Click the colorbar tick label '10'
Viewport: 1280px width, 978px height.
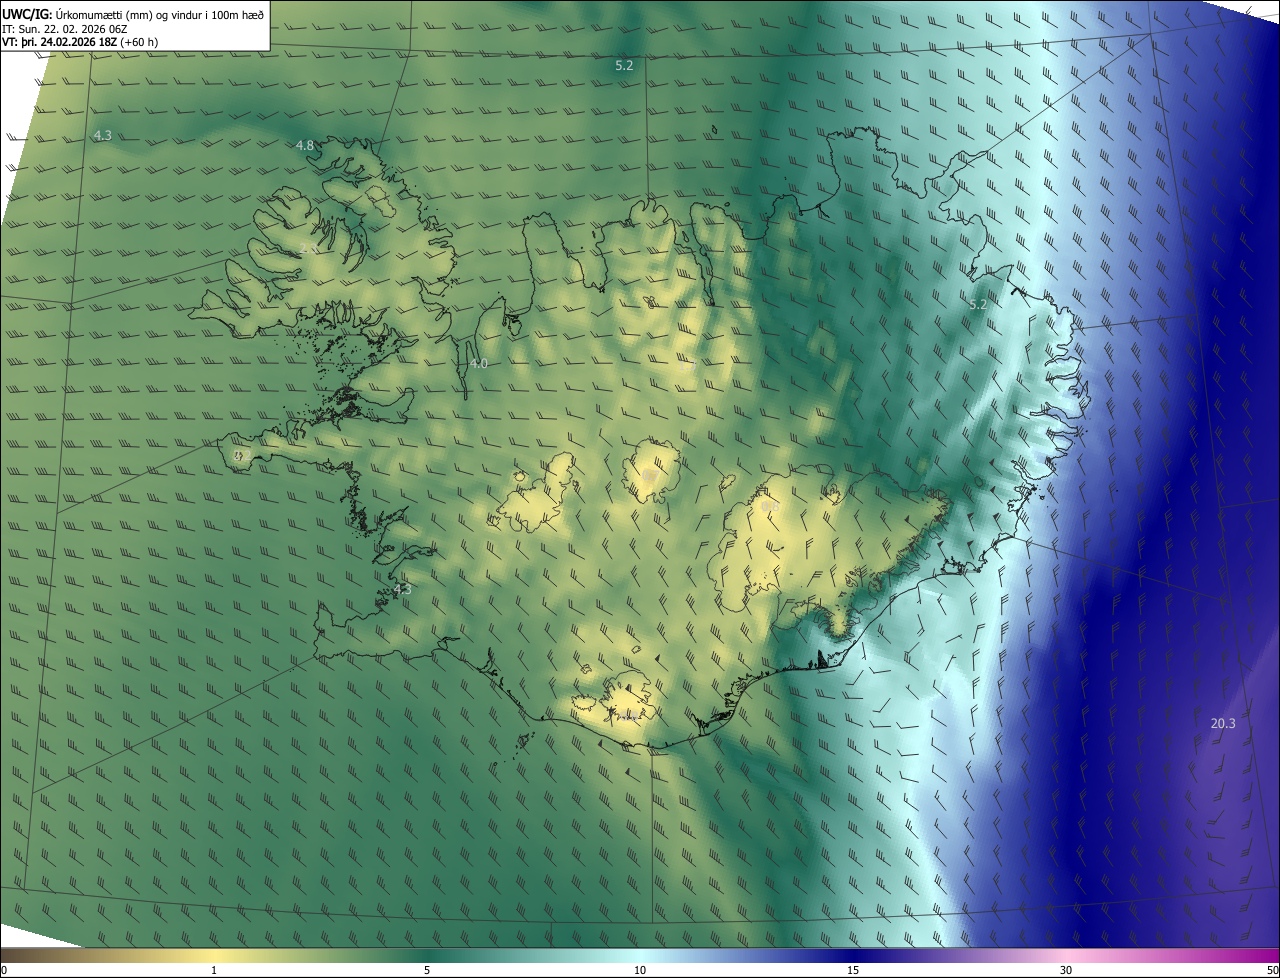pos(640,970)
